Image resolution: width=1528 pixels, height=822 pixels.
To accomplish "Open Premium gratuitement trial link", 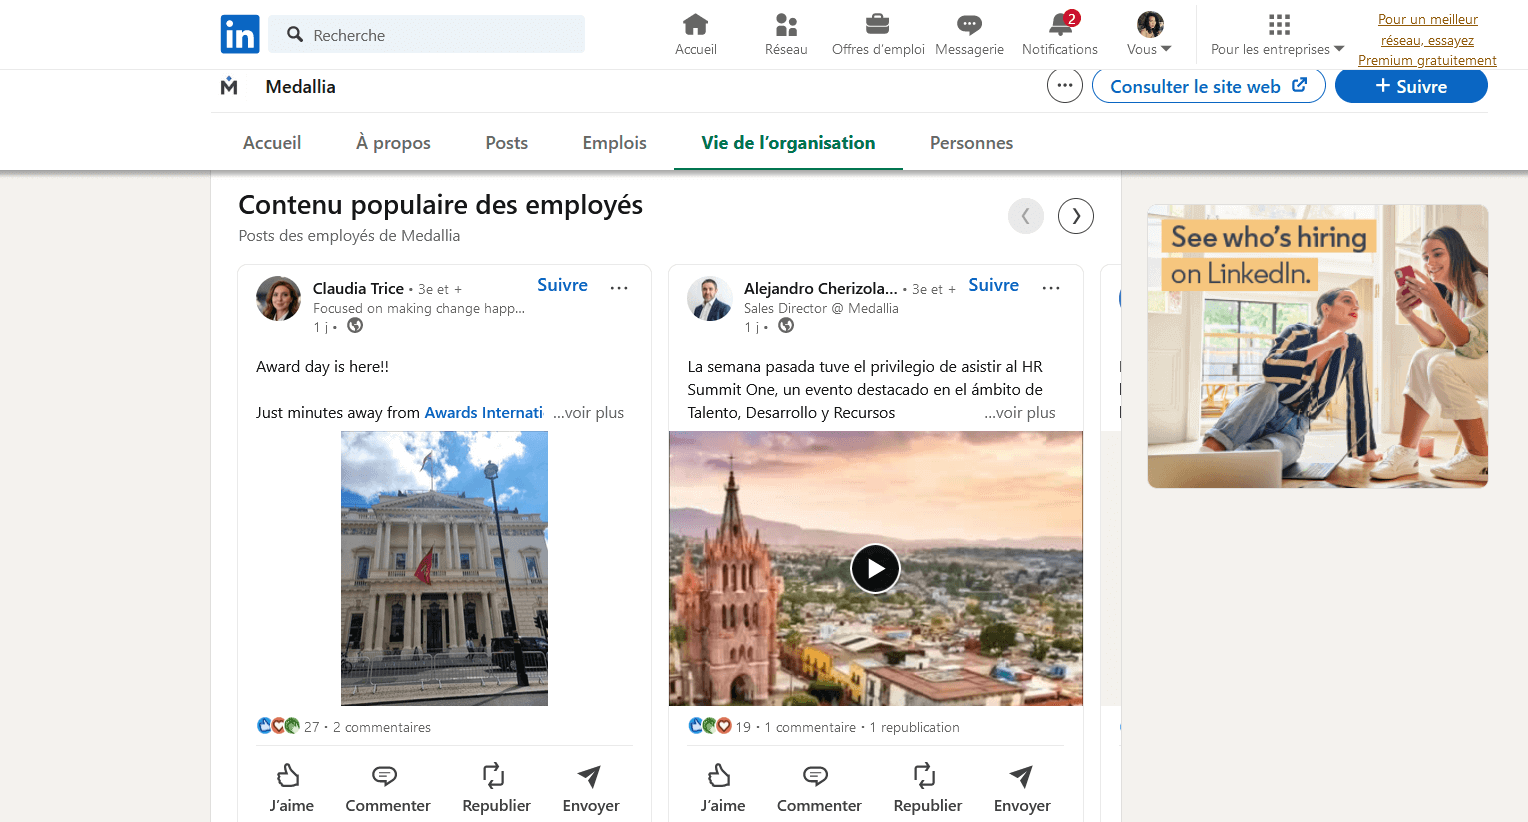I will pos(1427,40).
